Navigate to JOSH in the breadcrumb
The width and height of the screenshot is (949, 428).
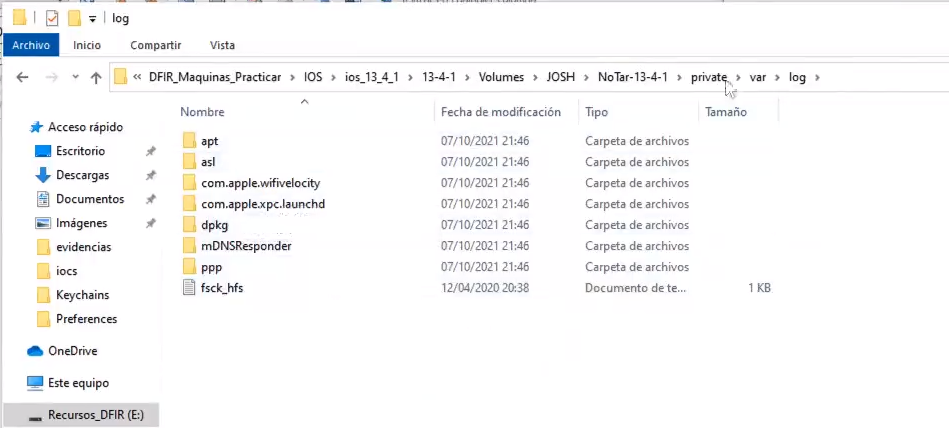(x=560, y=77)
